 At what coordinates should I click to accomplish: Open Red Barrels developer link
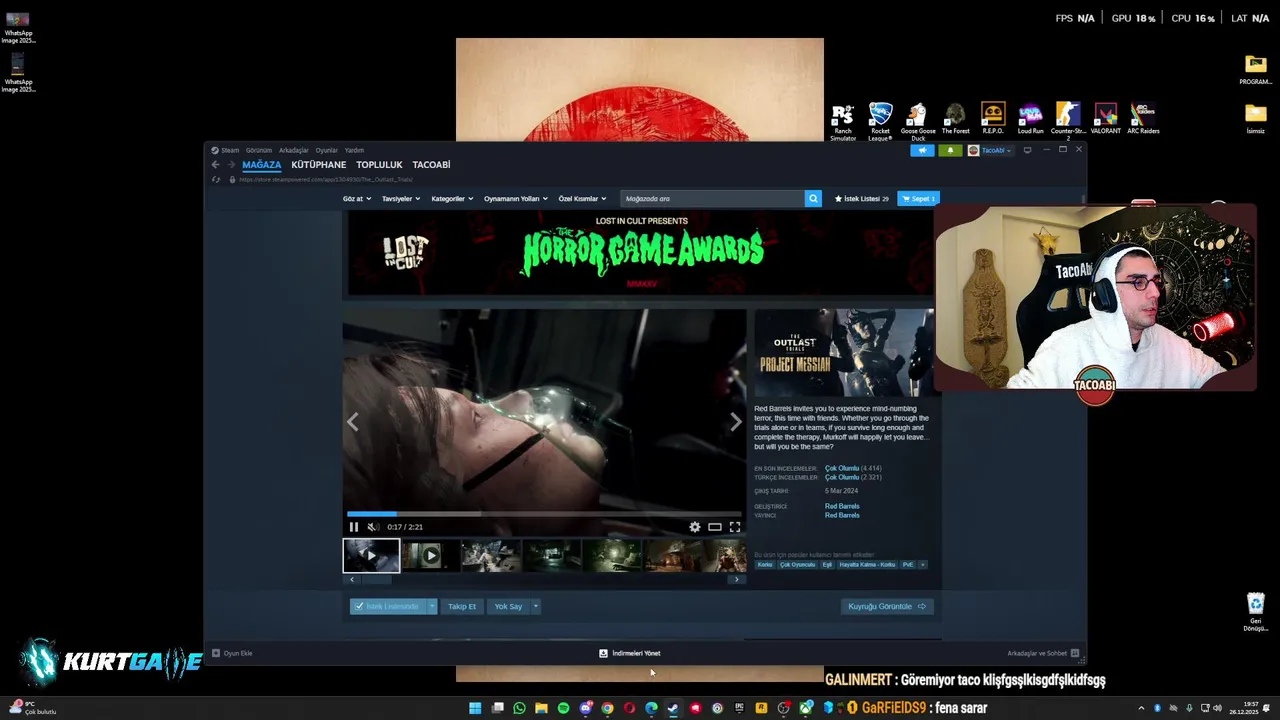[x=842, y=506]
